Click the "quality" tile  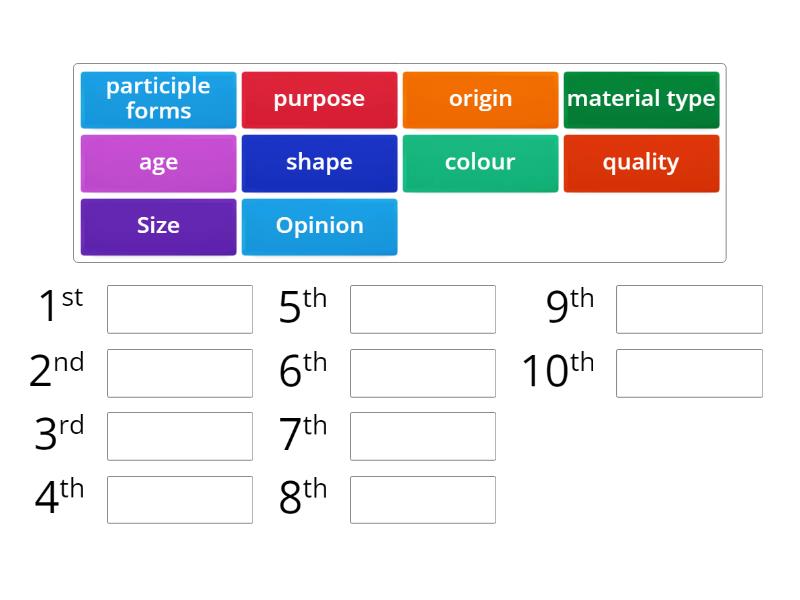coord(641,163)
